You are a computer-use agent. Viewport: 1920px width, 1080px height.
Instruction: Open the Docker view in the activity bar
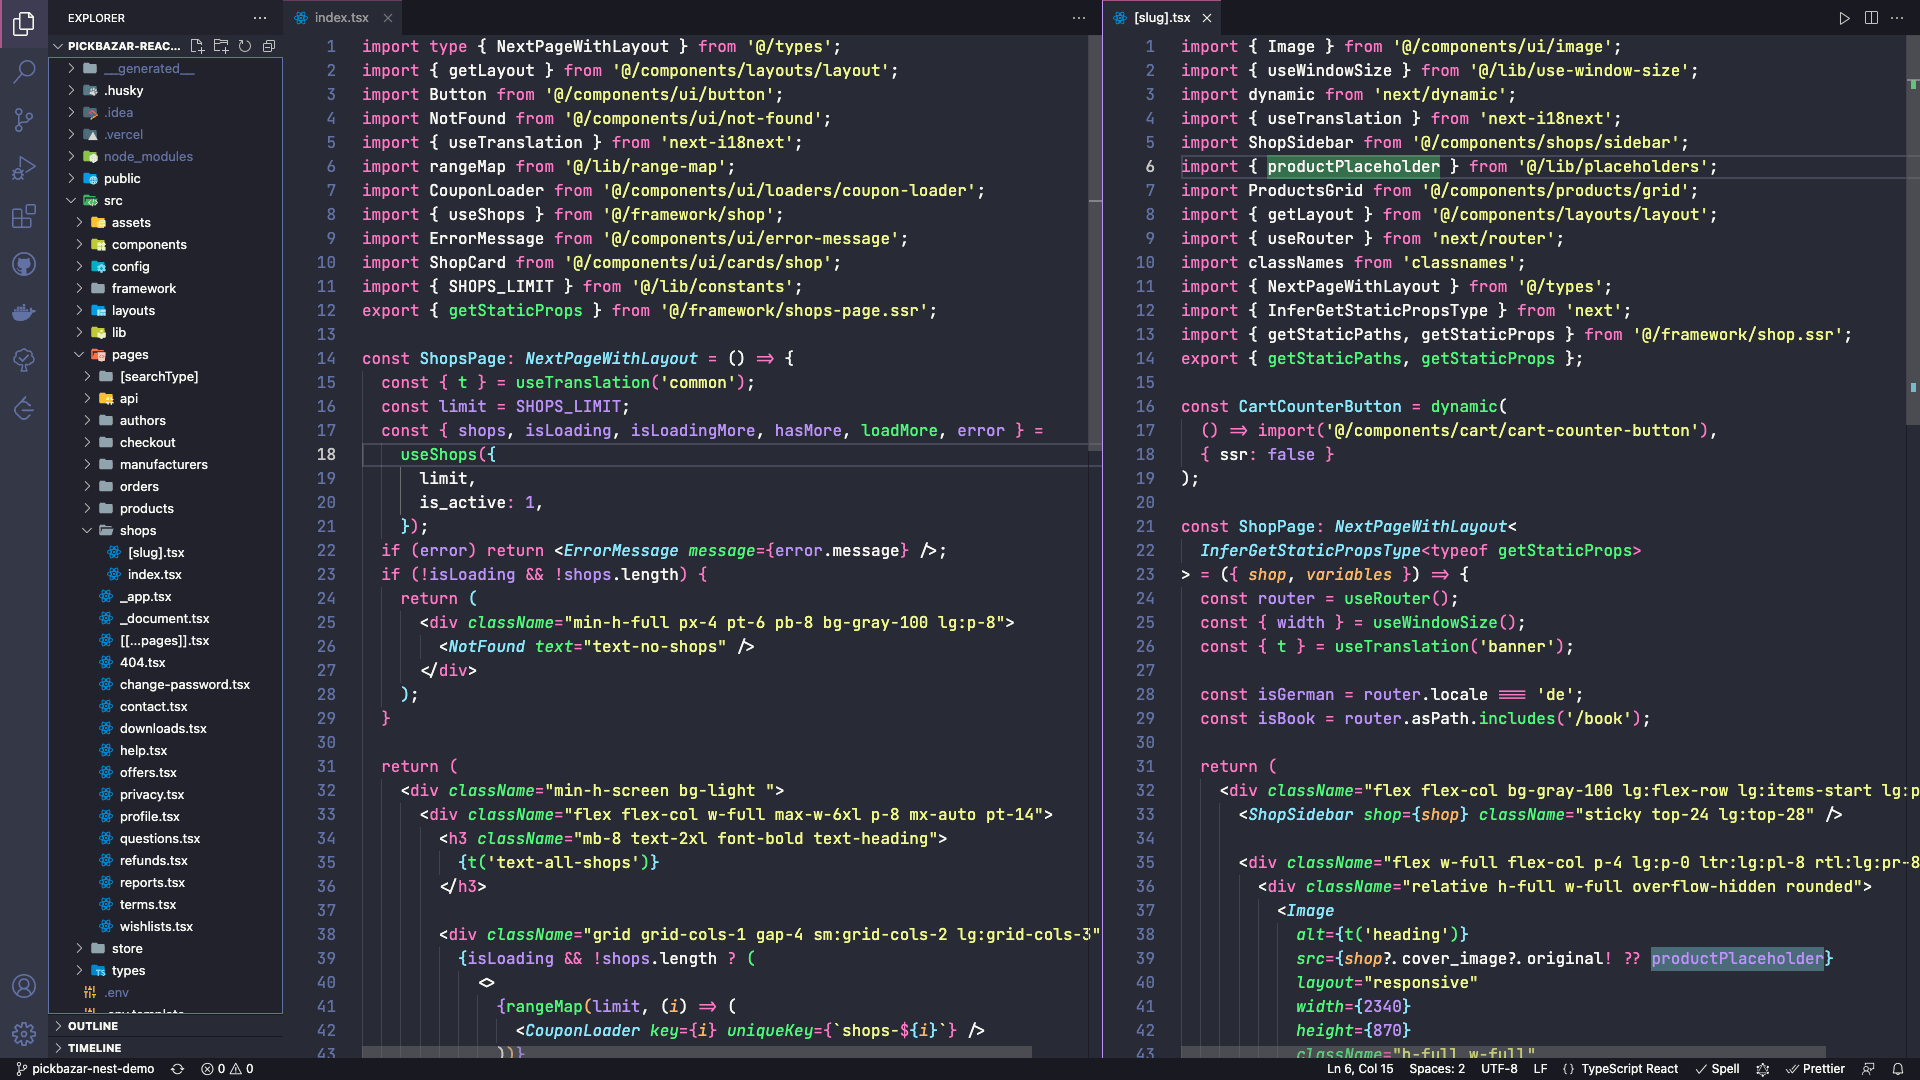point(24,312)
